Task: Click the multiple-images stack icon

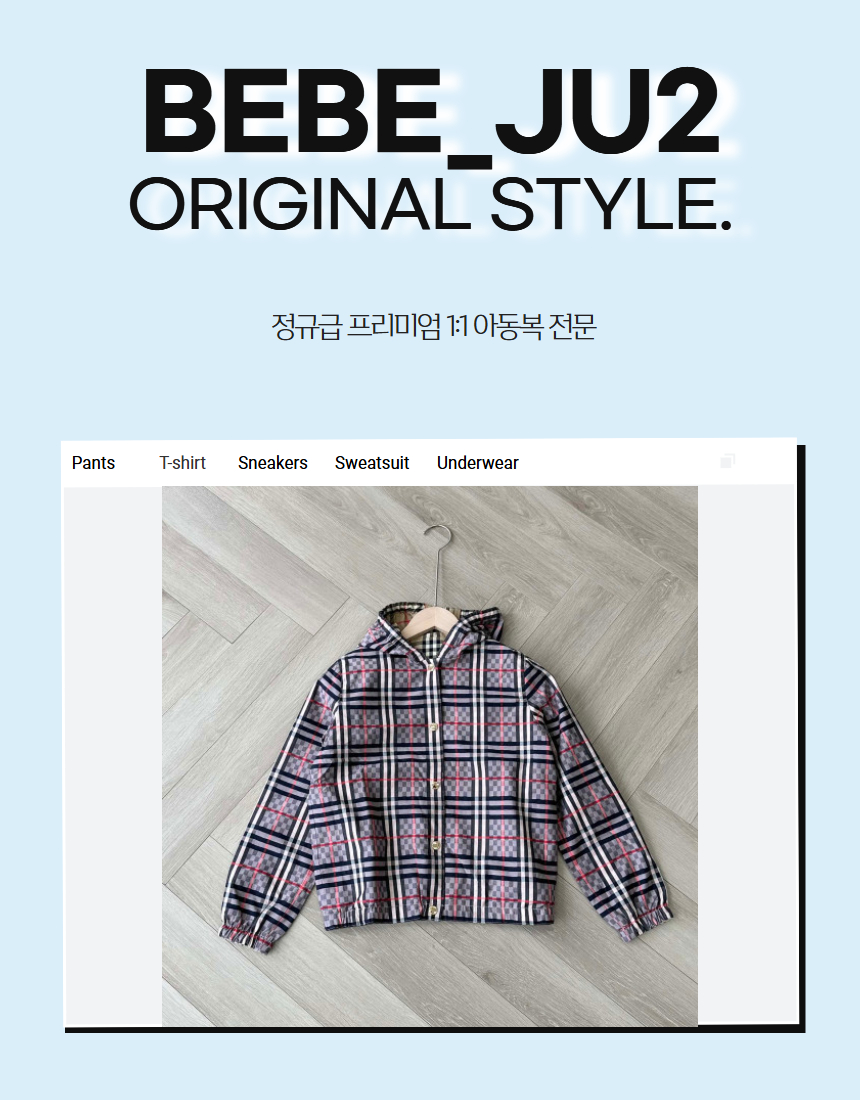Action: pyautogui.click(x=727, y=461)
